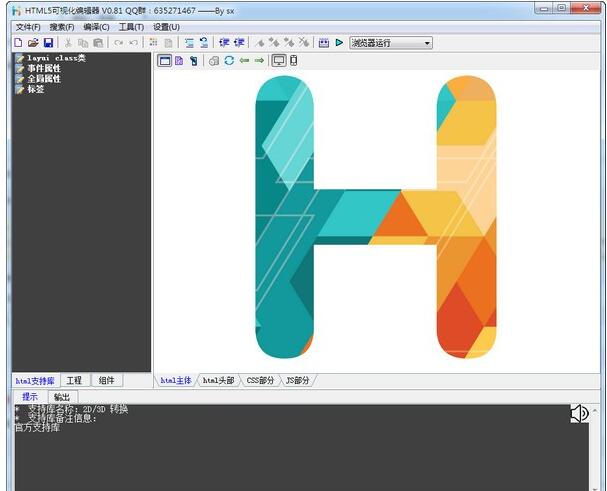Screen dimensions: 607x491
Task: Click the Save disk icon
Action: point(48,43)
